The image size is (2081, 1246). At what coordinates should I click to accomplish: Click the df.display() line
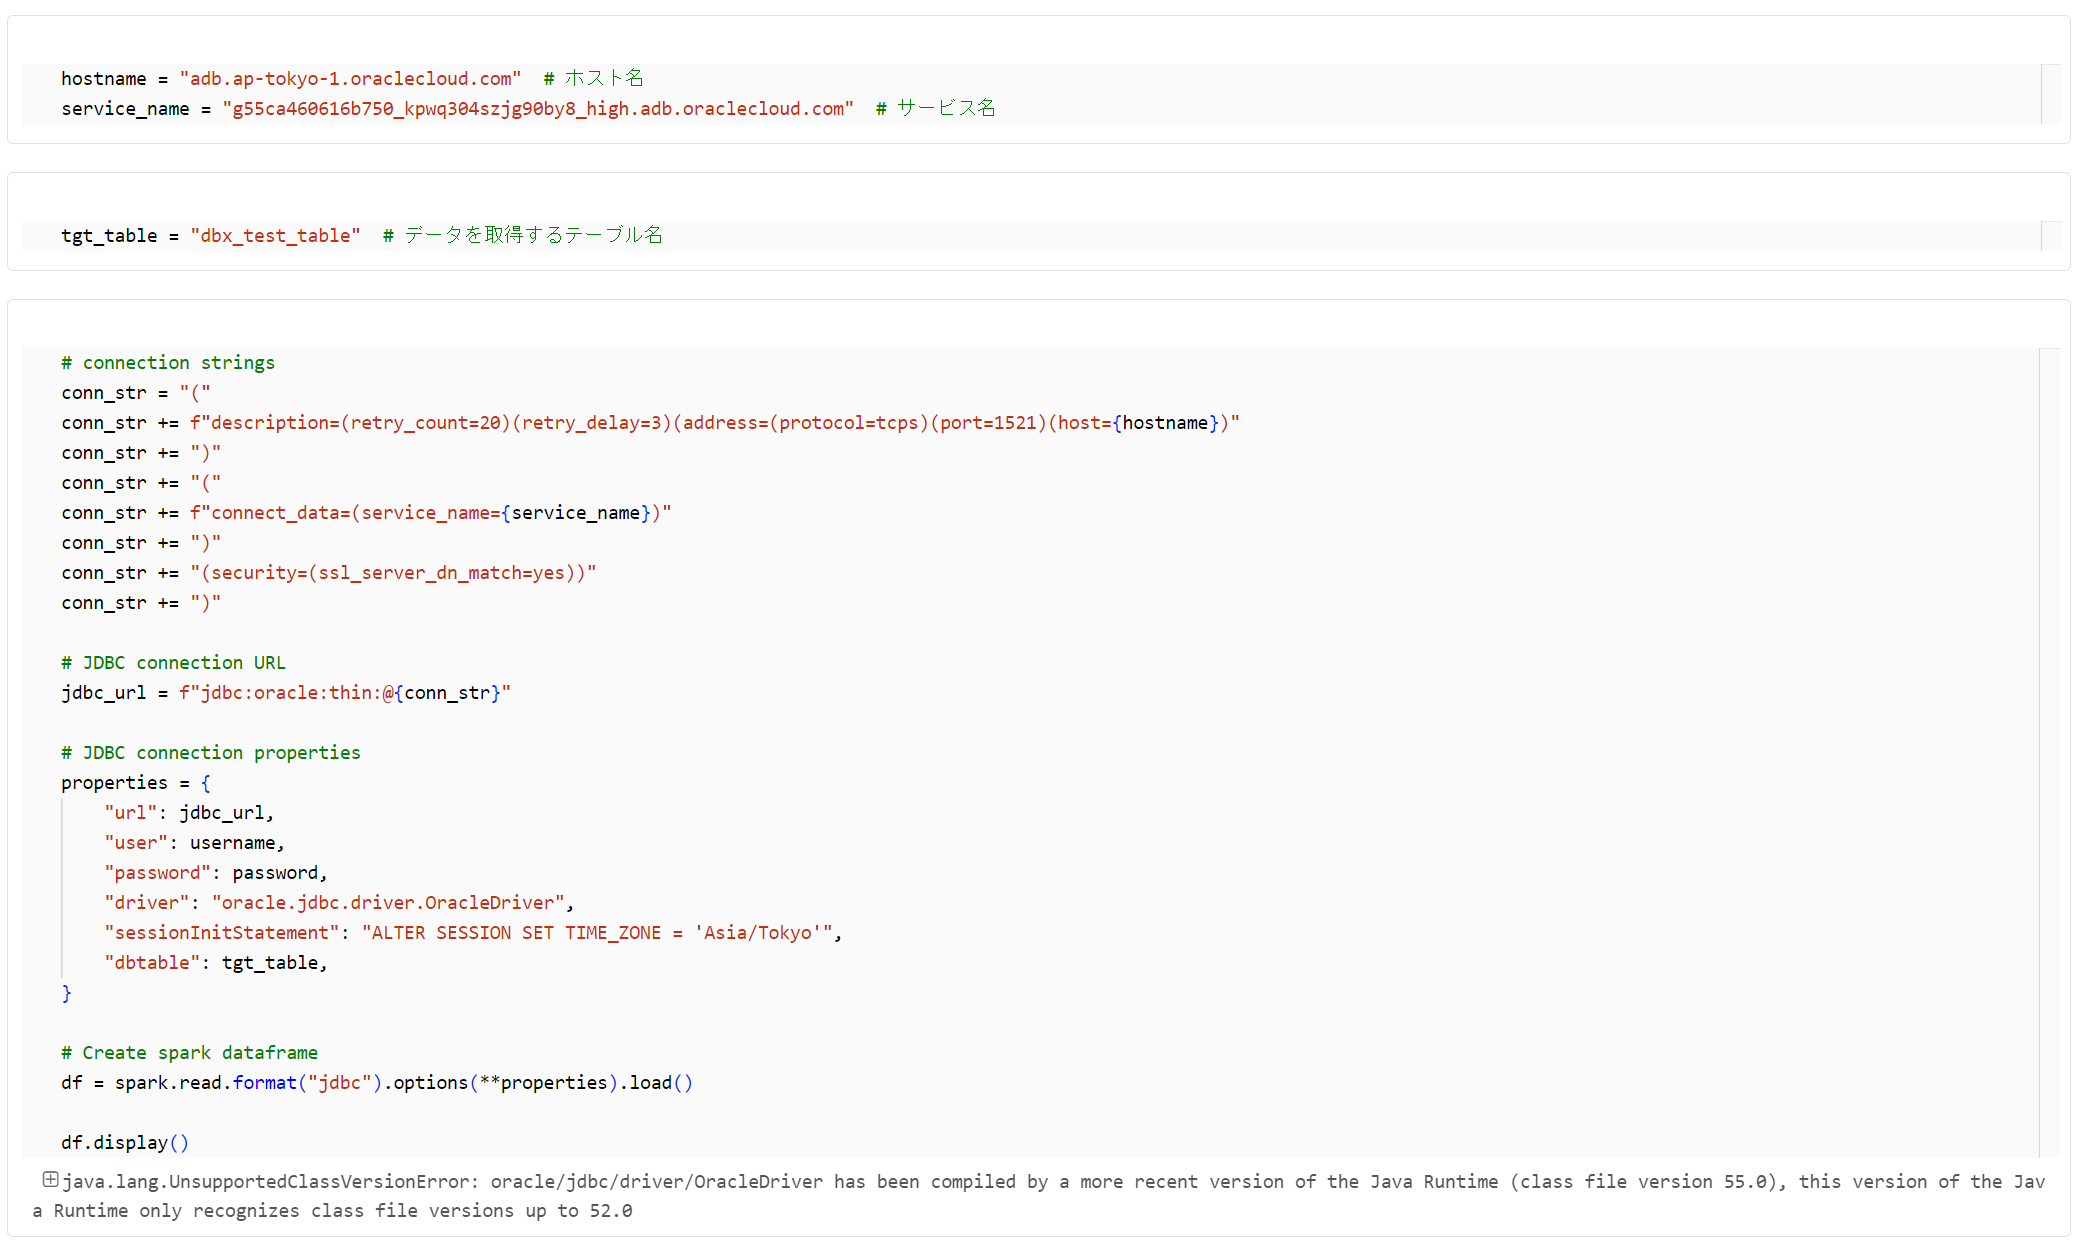[125, 1143]
